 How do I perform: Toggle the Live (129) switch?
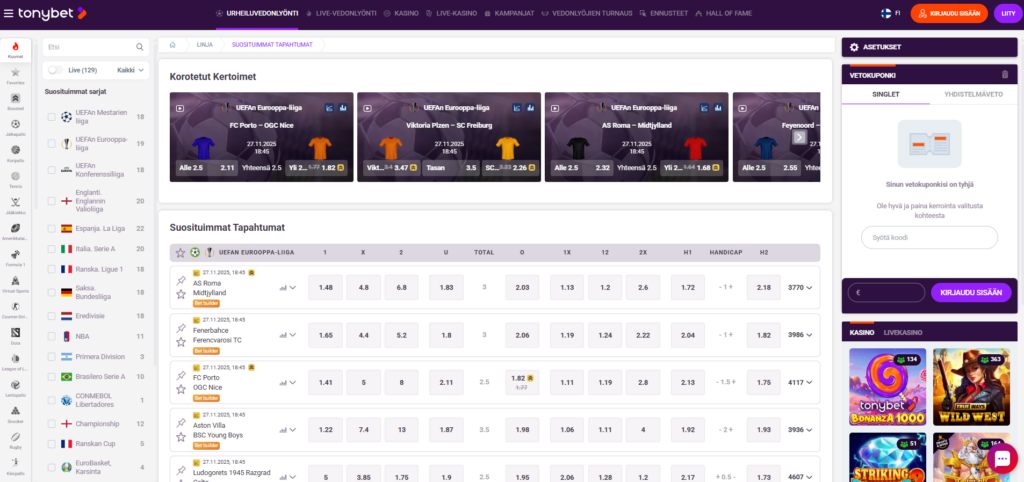pyautogui.click(x=57, y=70)
